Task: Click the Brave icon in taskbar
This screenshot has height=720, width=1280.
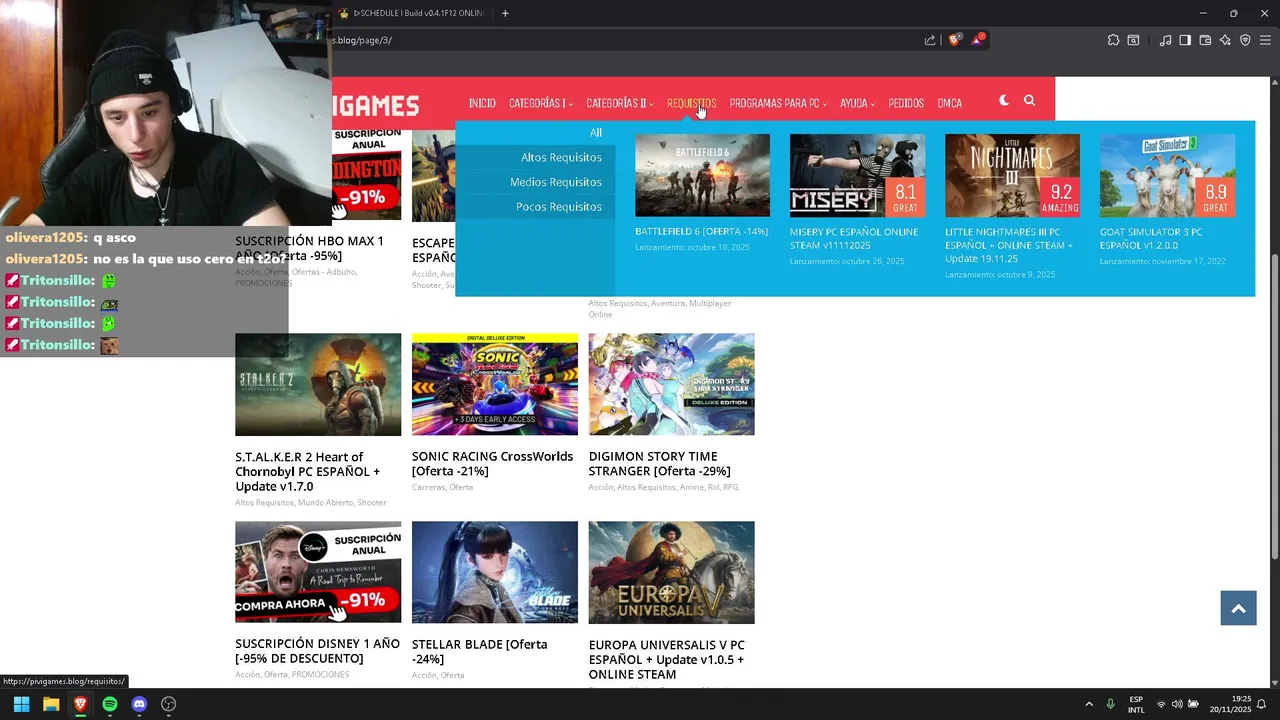Action: pos(80,704)
